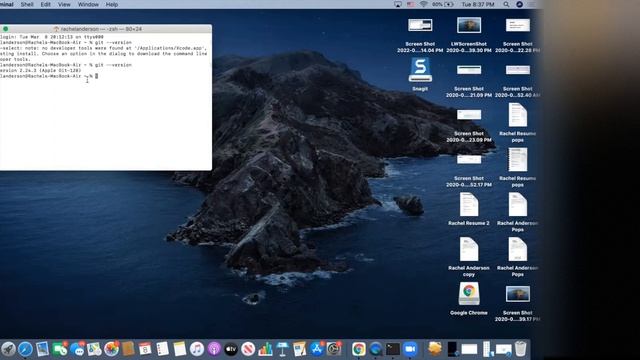This screenshot has height=360, width=640.
Task: Click Google Chrome in the Dock
Action: [359, 349]
